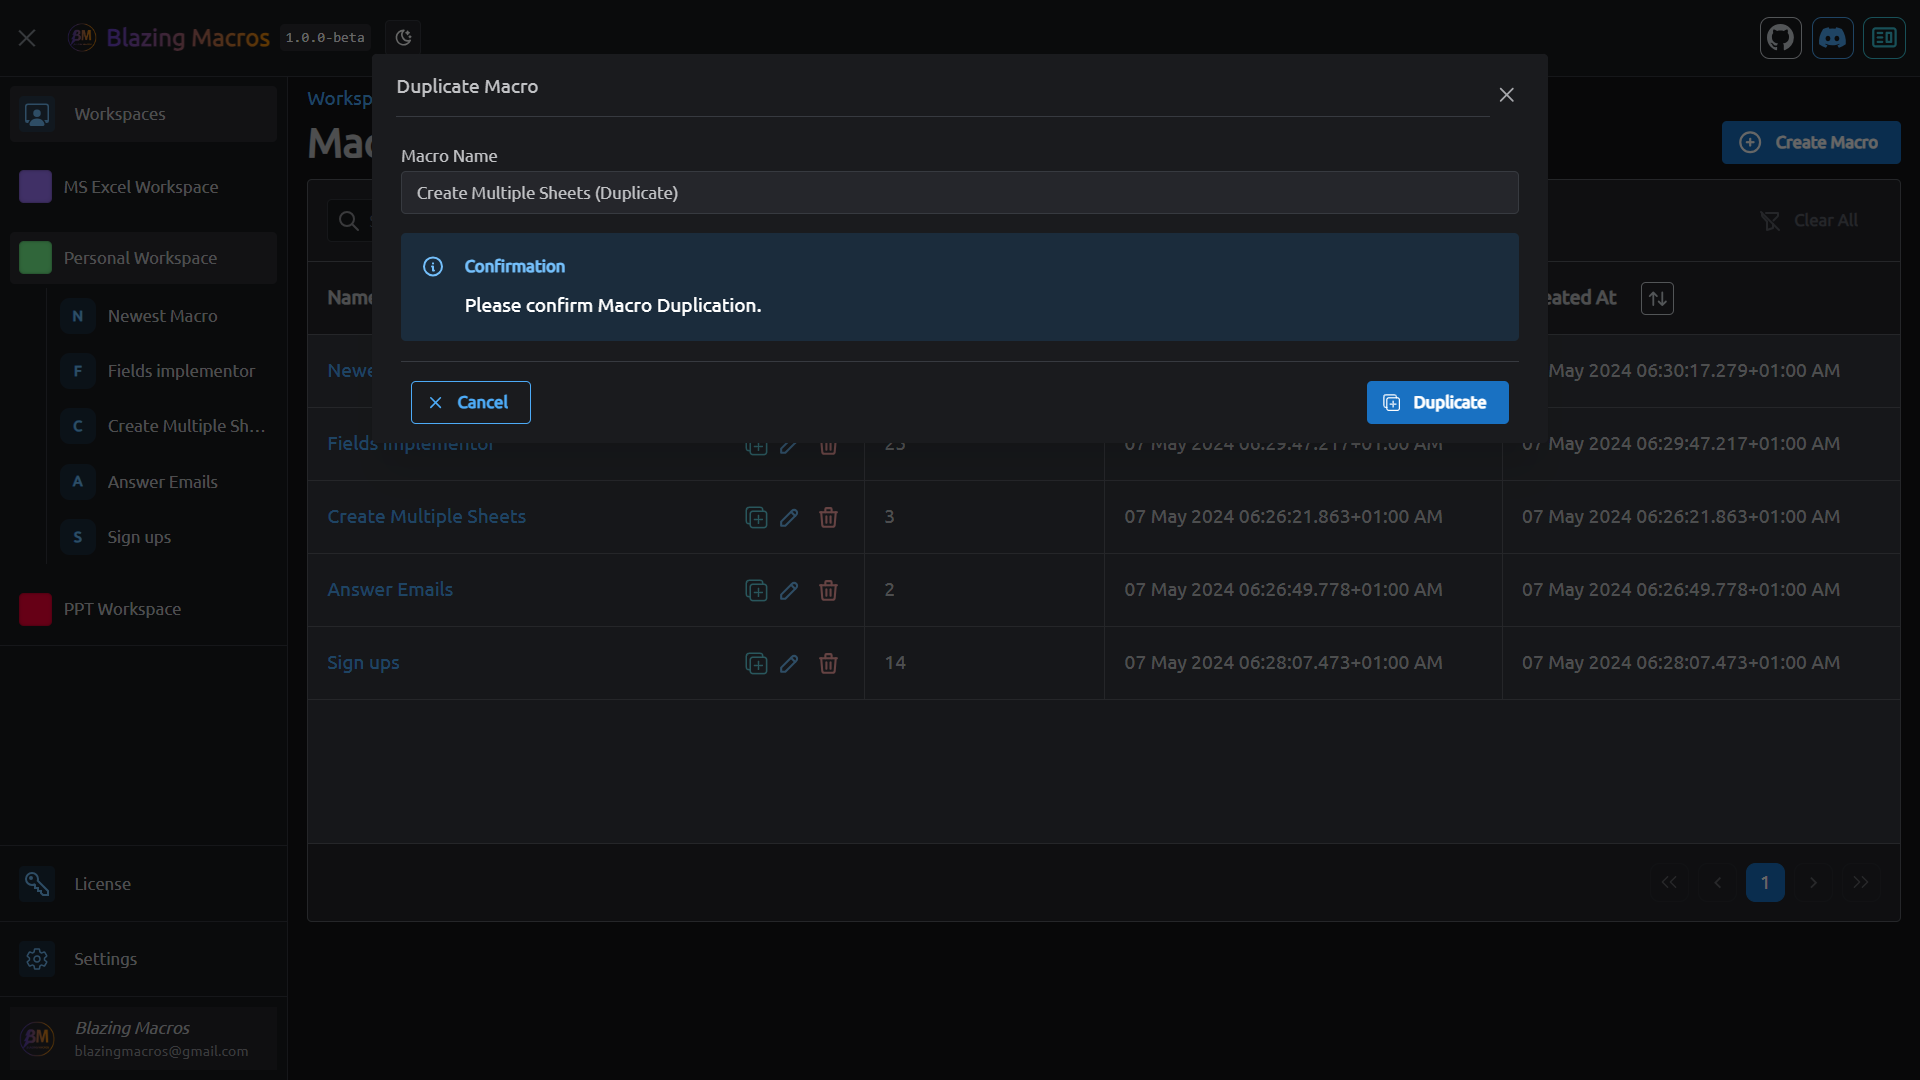Toggle dark mode moon icon
The width and height of the screenshot is (1920, 1080).
pyautogui.click(x=403, y=38)
